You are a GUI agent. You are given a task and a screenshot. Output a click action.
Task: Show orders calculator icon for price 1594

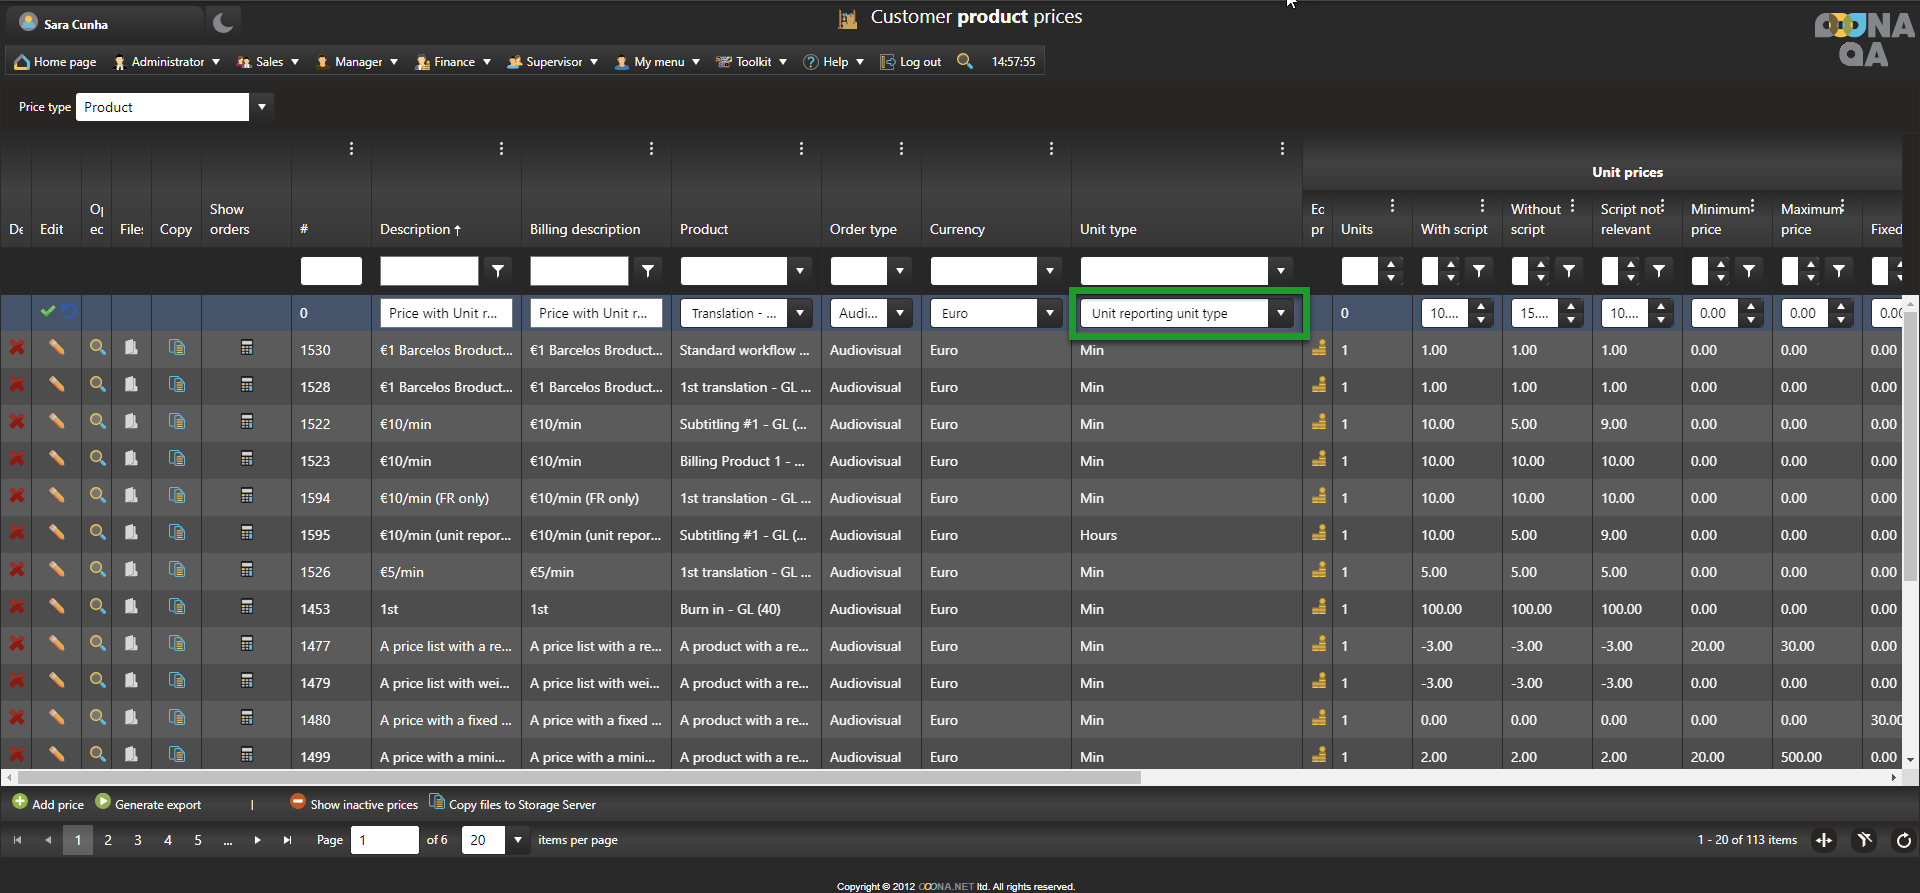[x=247, y=496]
